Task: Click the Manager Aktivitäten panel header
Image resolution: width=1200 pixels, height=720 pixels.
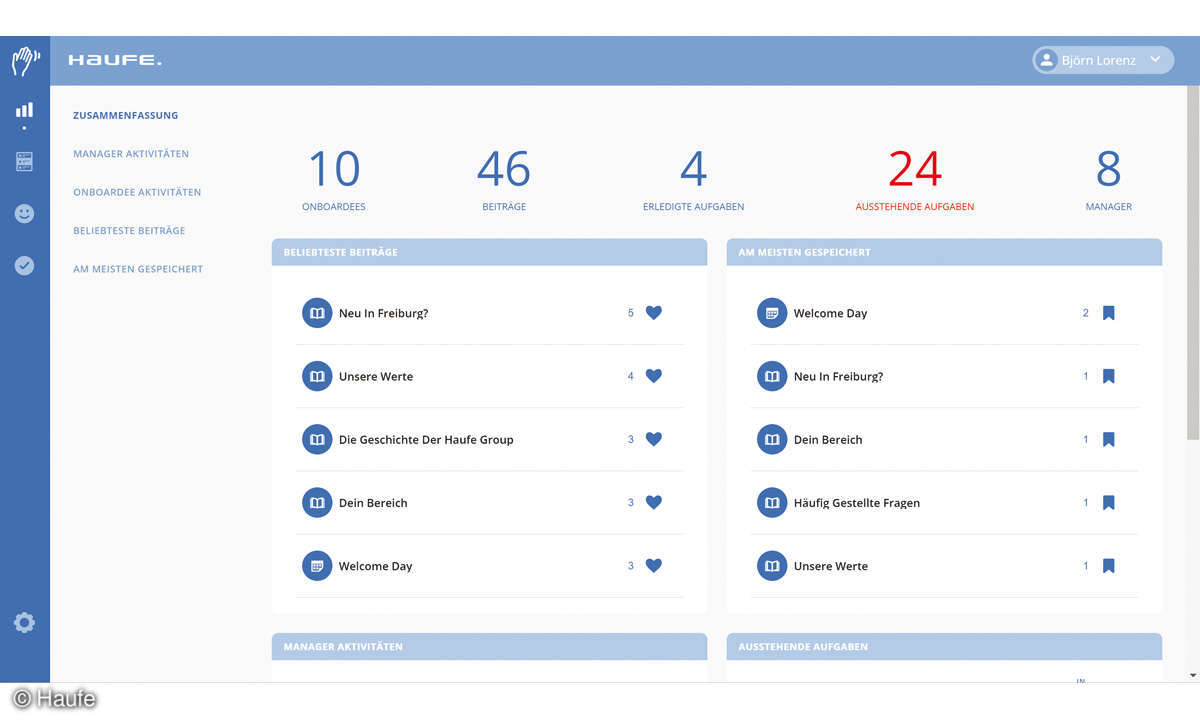Action: click(x=489, y=647)
